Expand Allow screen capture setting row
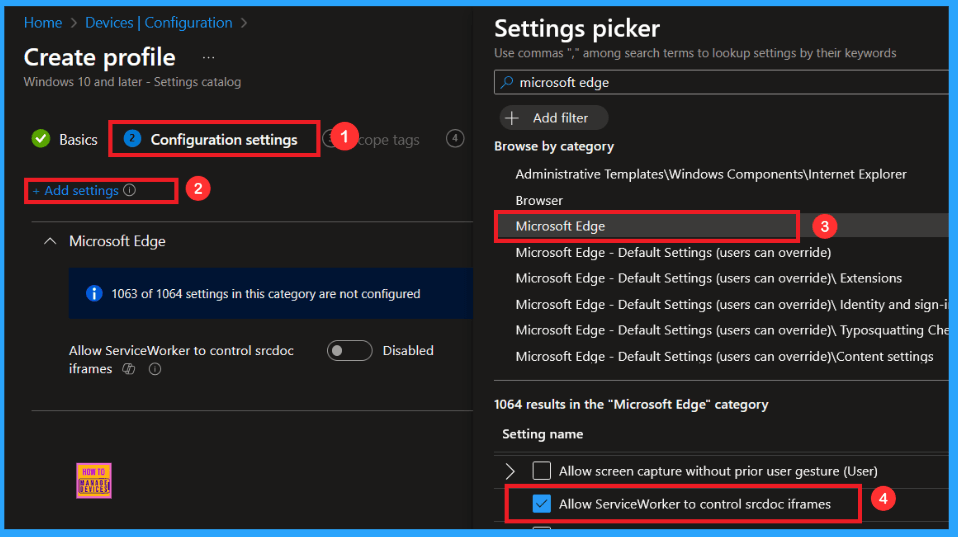 pos(510,471)
